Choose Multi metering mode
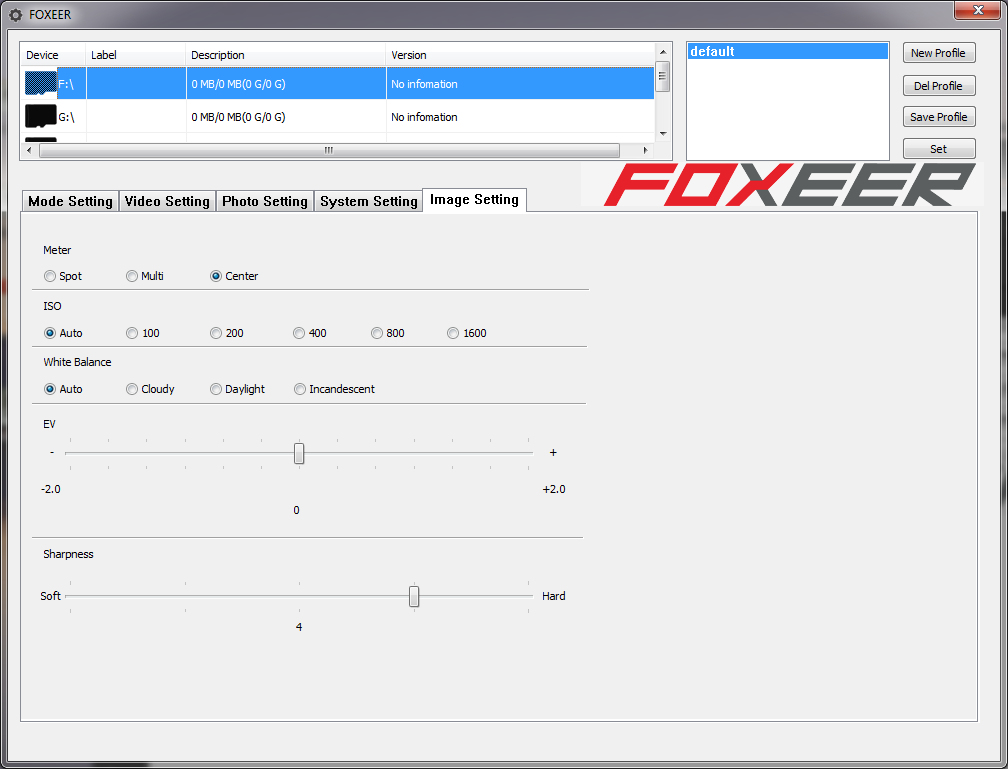1008x769 pixels. coord(132,276)
